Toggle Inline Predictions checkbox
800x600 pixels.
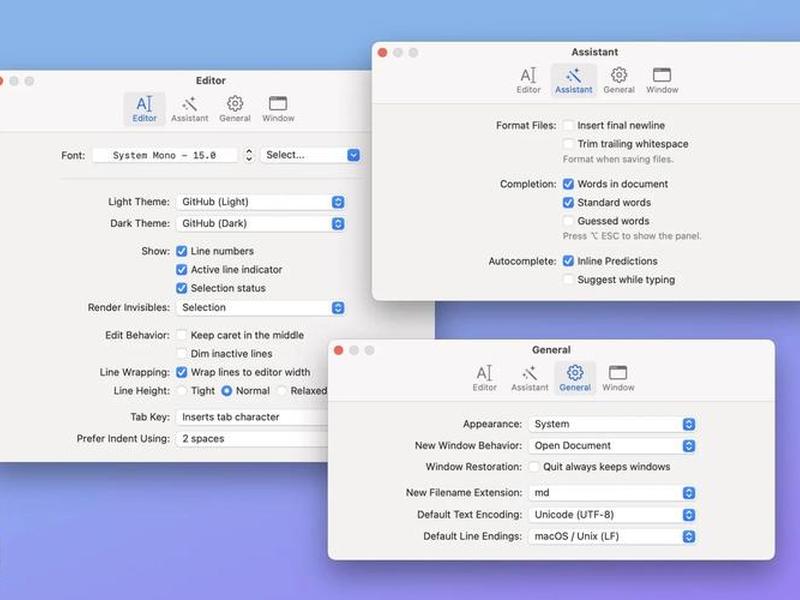tap(568, 261)
